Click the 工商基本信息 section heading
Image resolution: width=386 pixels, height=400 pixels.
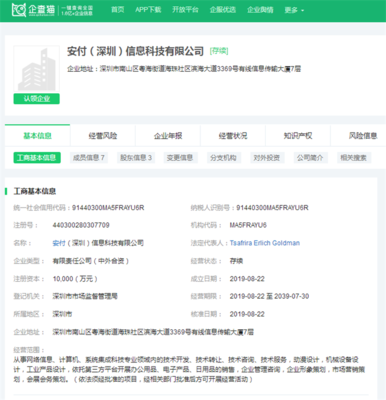point(35,191)
